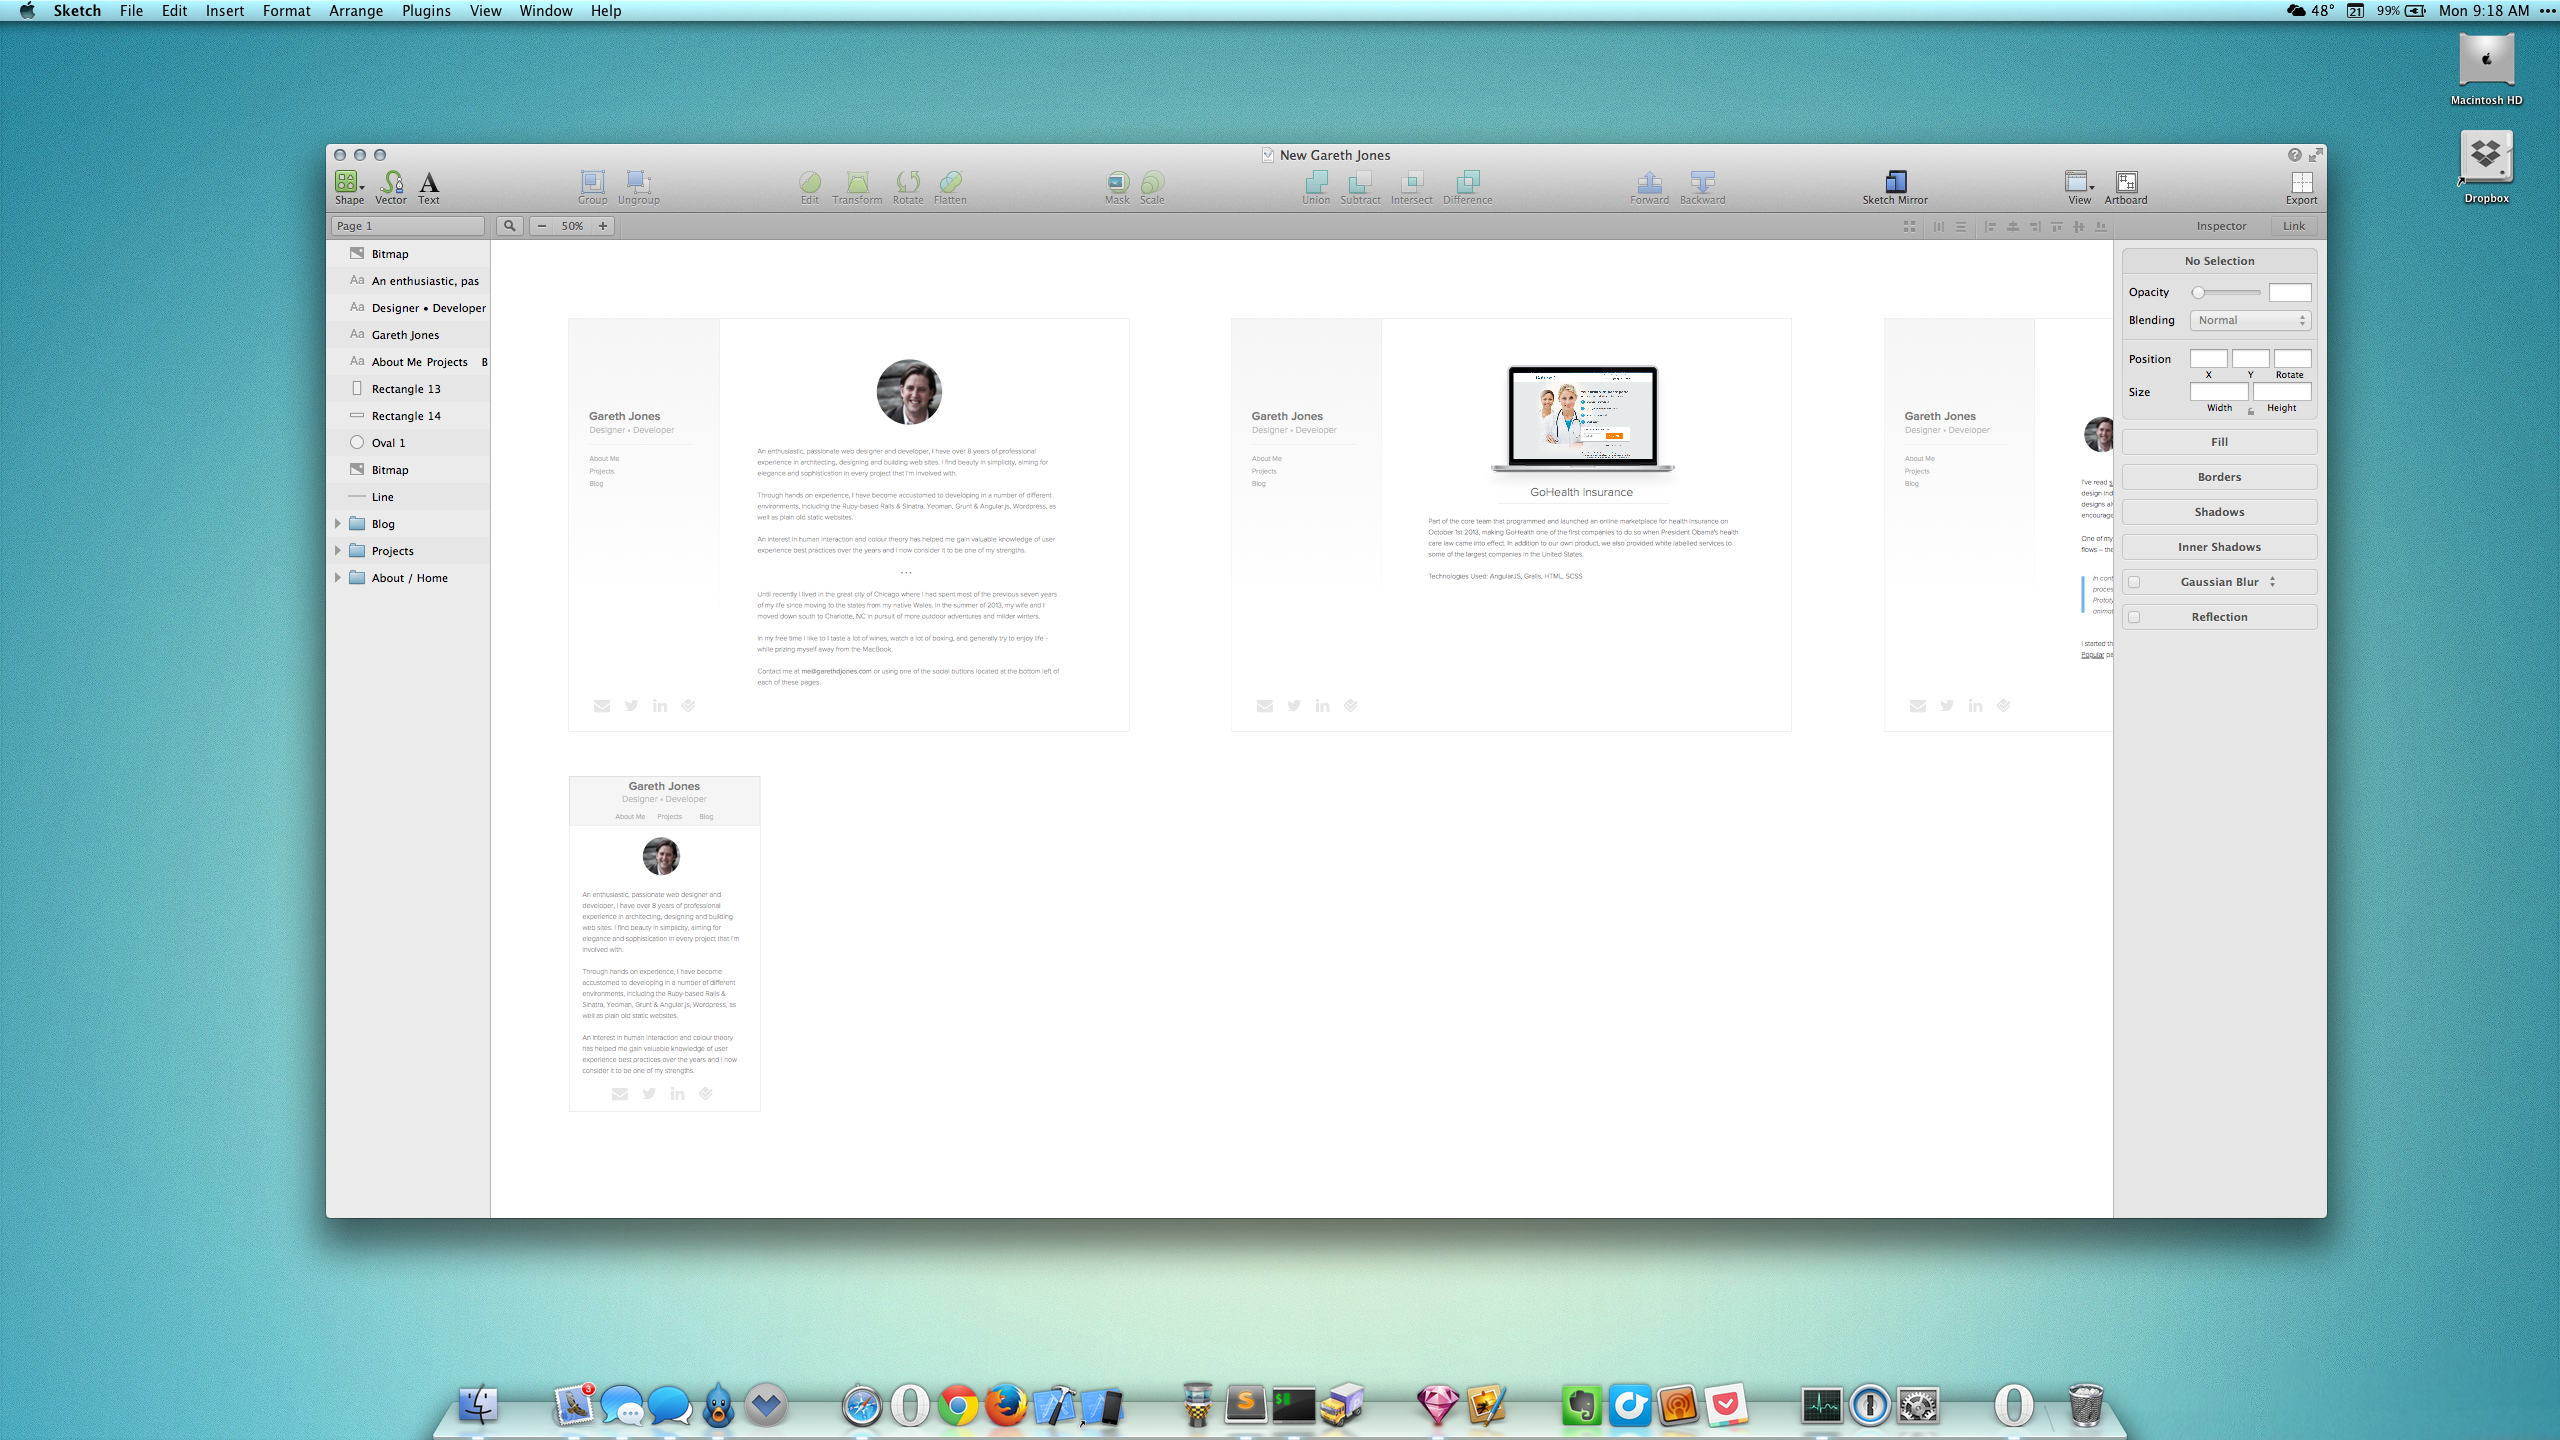Screen dimensions: 2560x1440
Task: Open Google Chrome from the Dock
Action: point(958,1406)
